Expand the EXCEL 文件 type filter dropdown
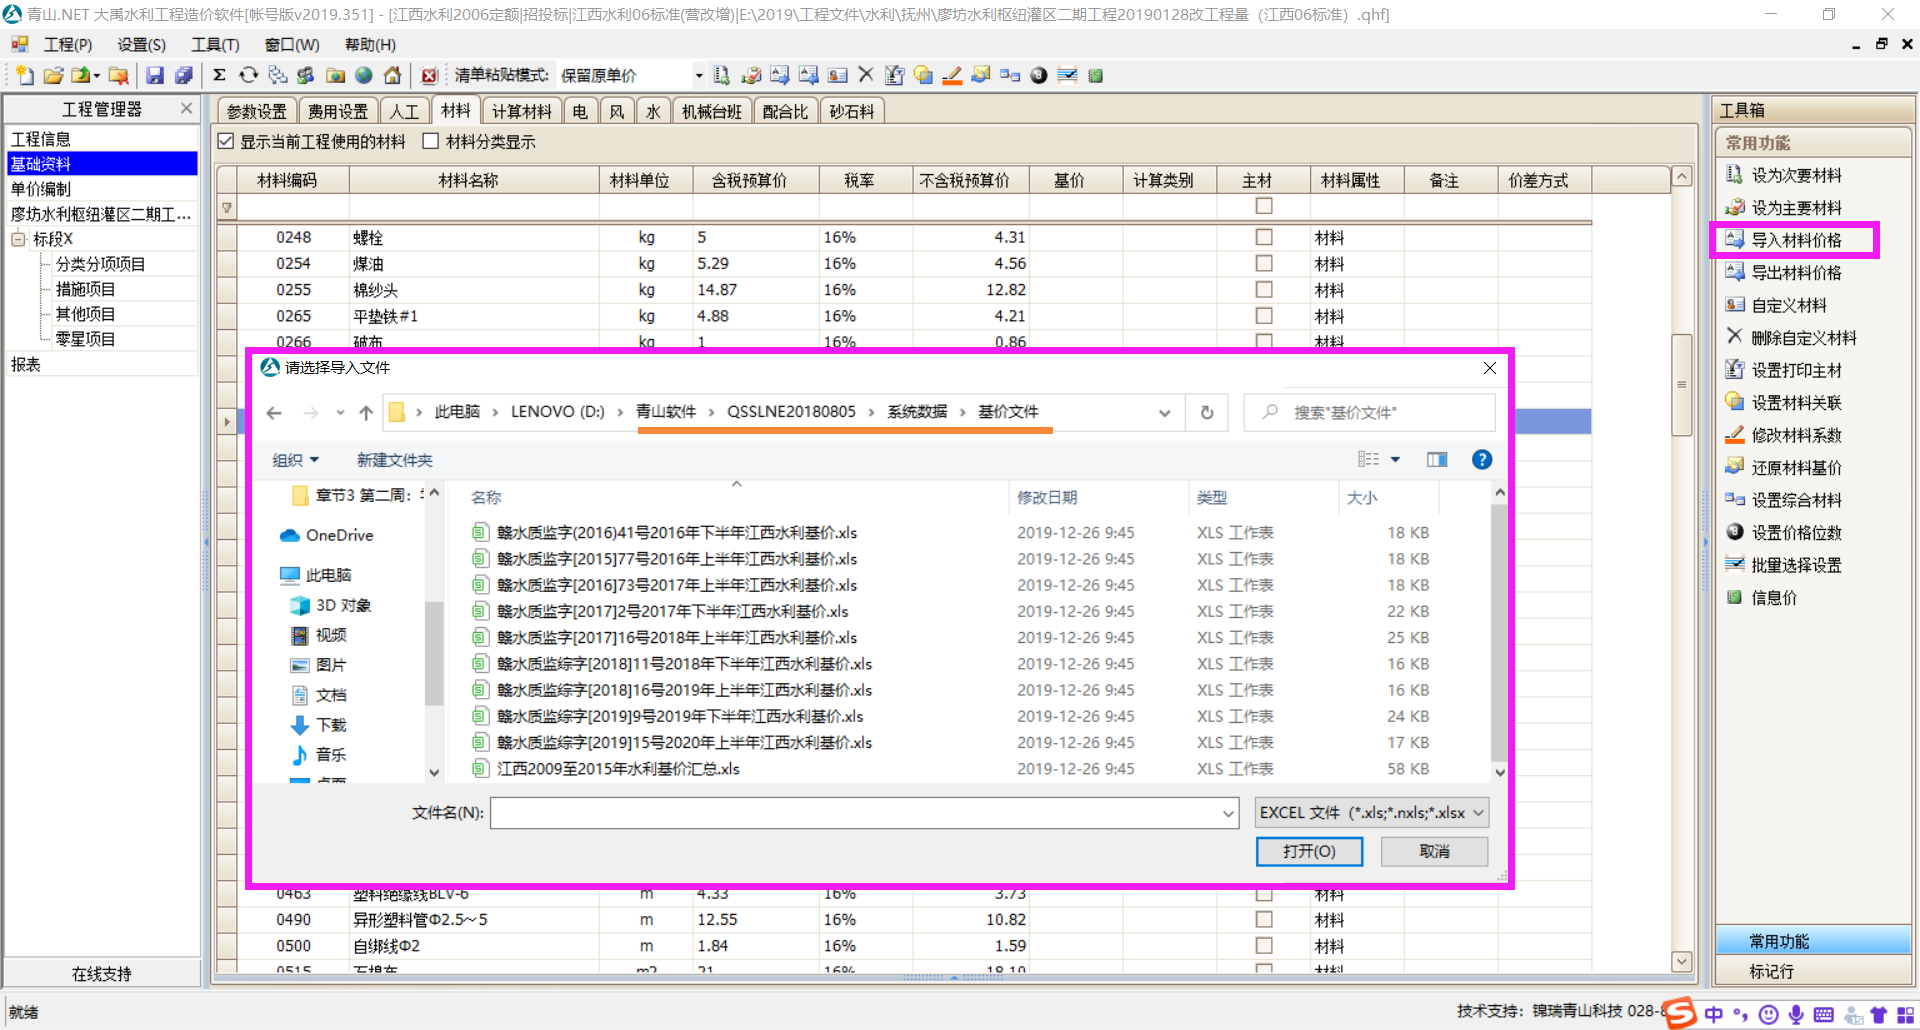 pyautogui.click(x=1478, y=813)
